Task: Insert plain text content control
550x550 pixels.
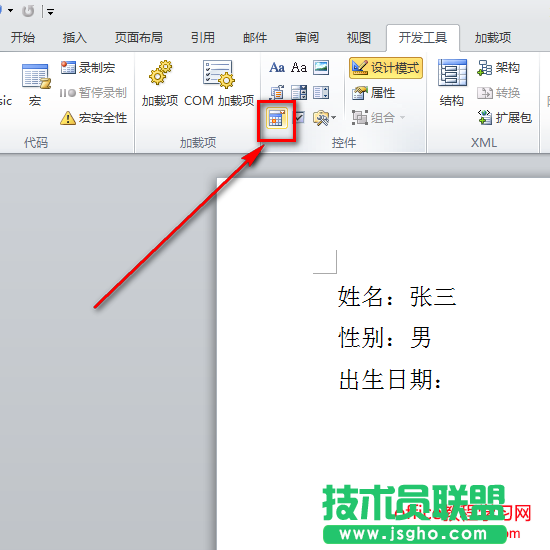Action: click(x=299, y=67)
